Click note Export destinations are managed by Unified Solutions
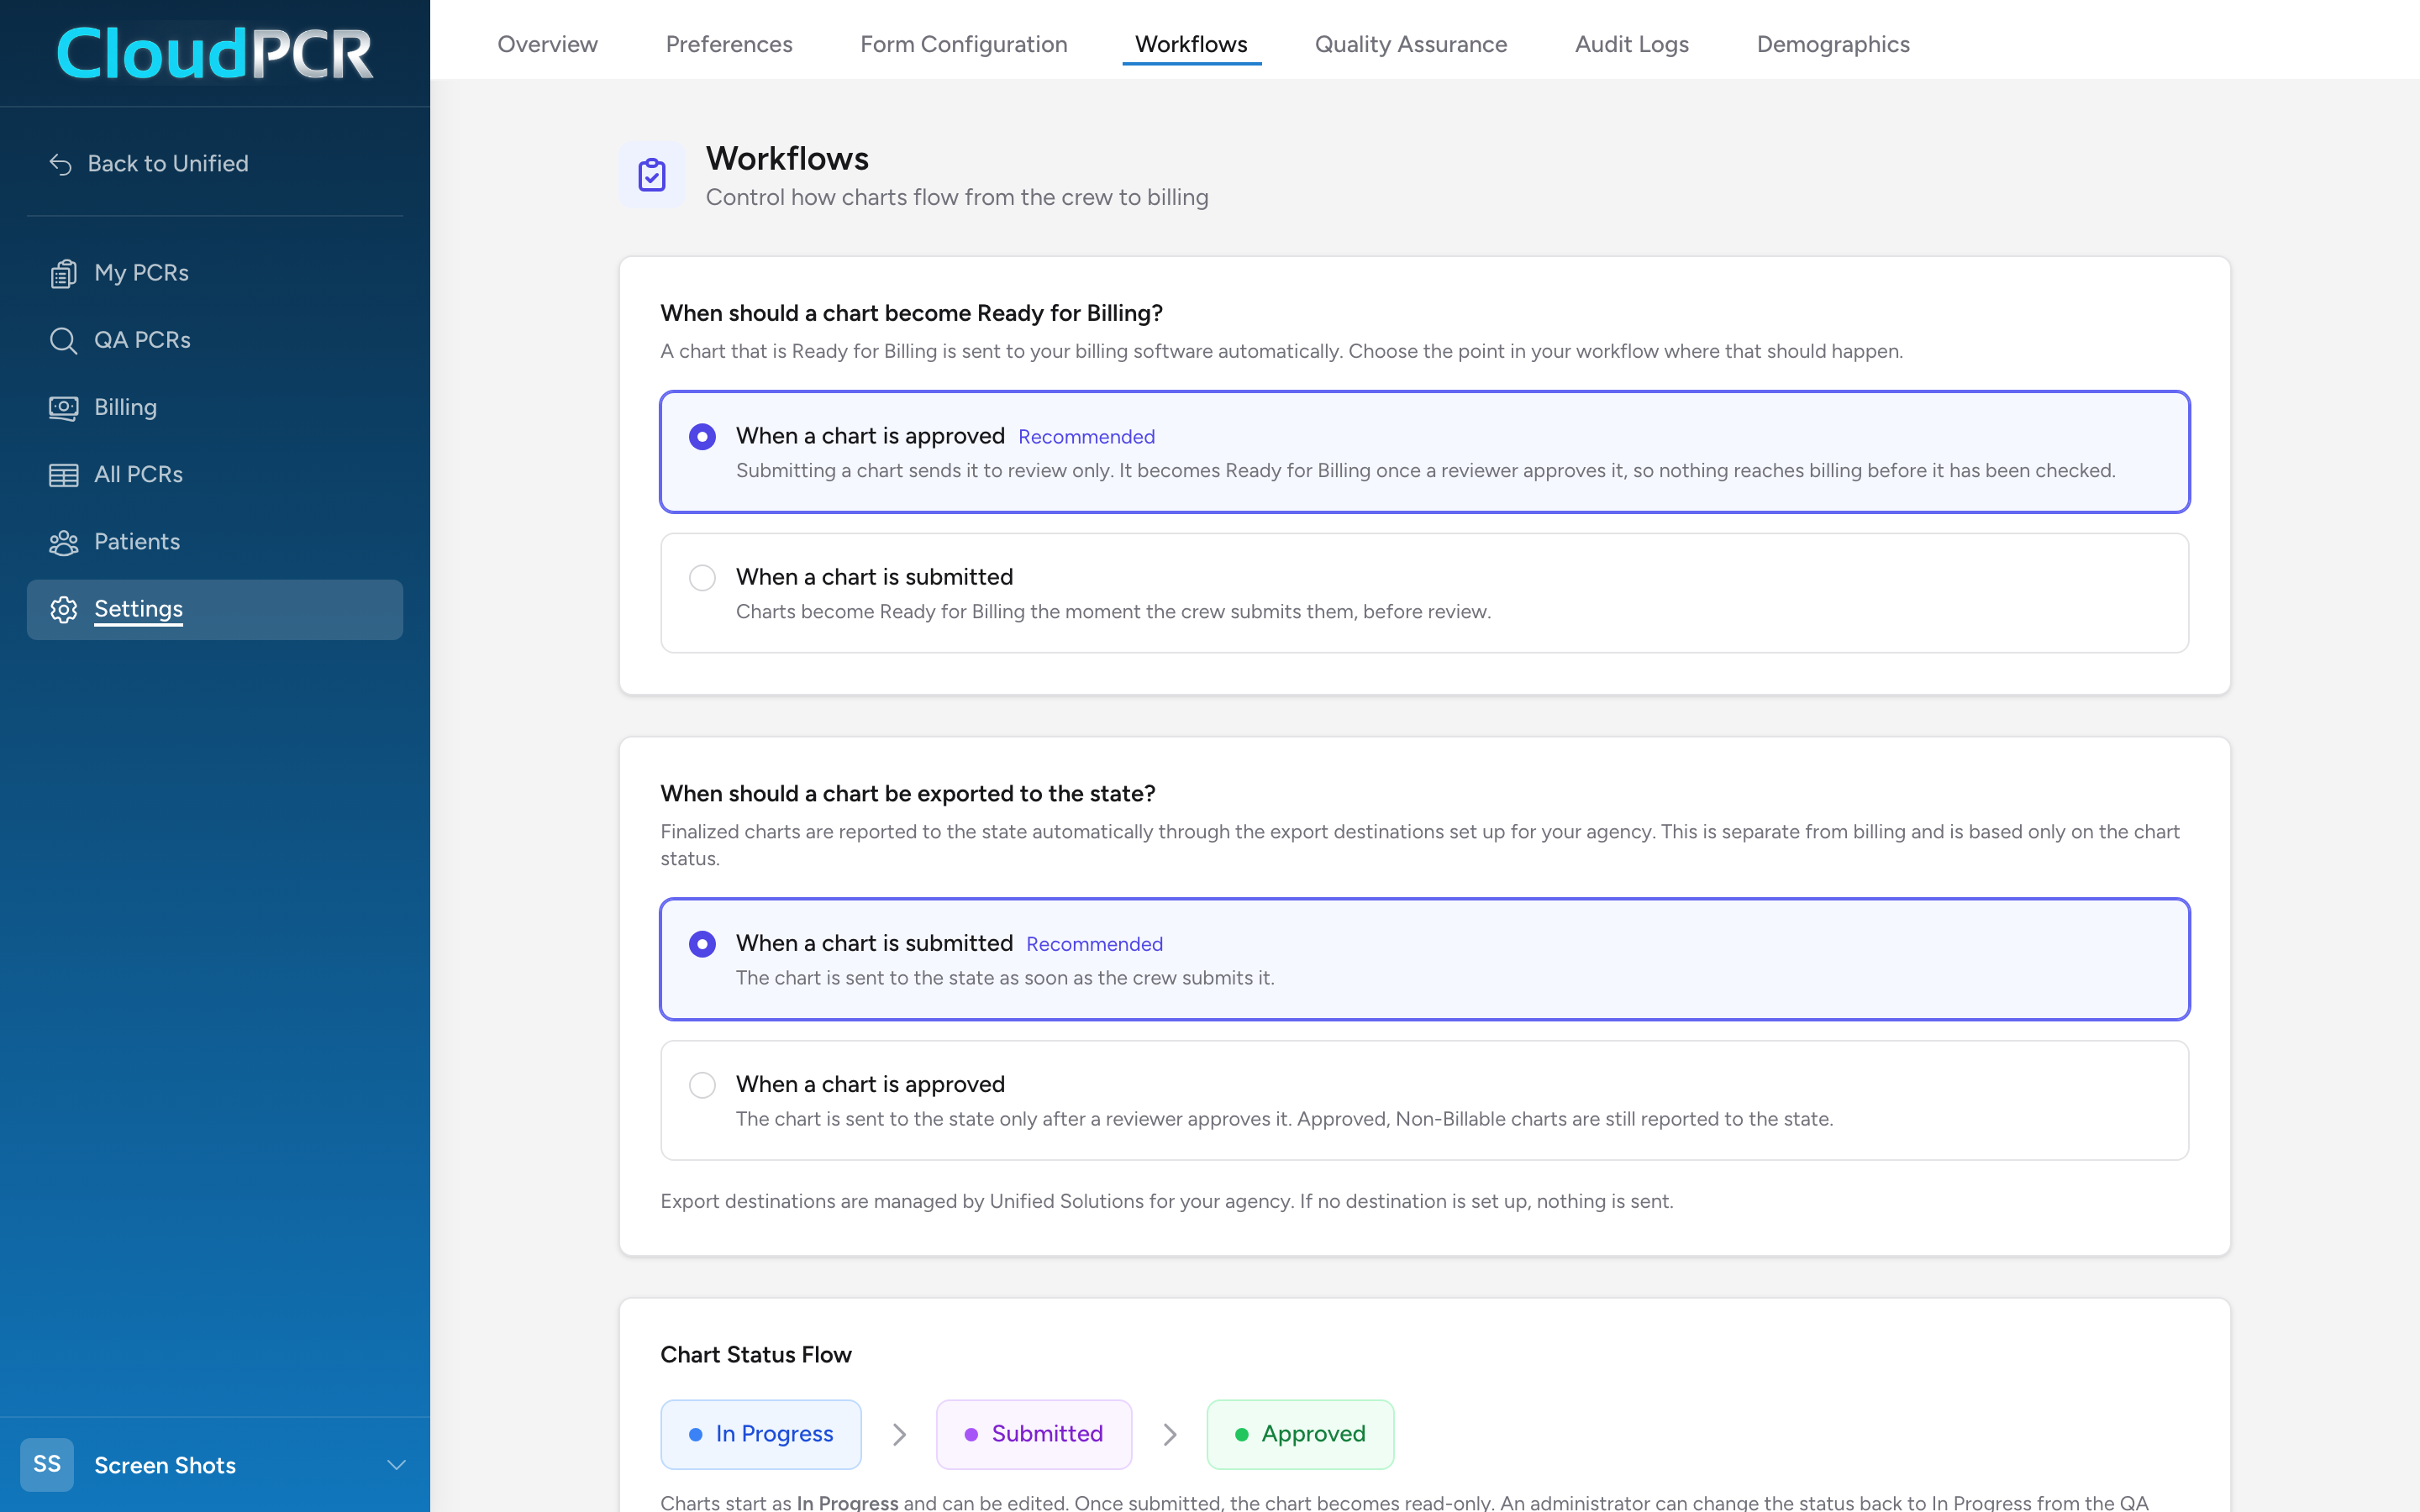The width and height of the screenshot is (2420, 1512). 1167,1201
